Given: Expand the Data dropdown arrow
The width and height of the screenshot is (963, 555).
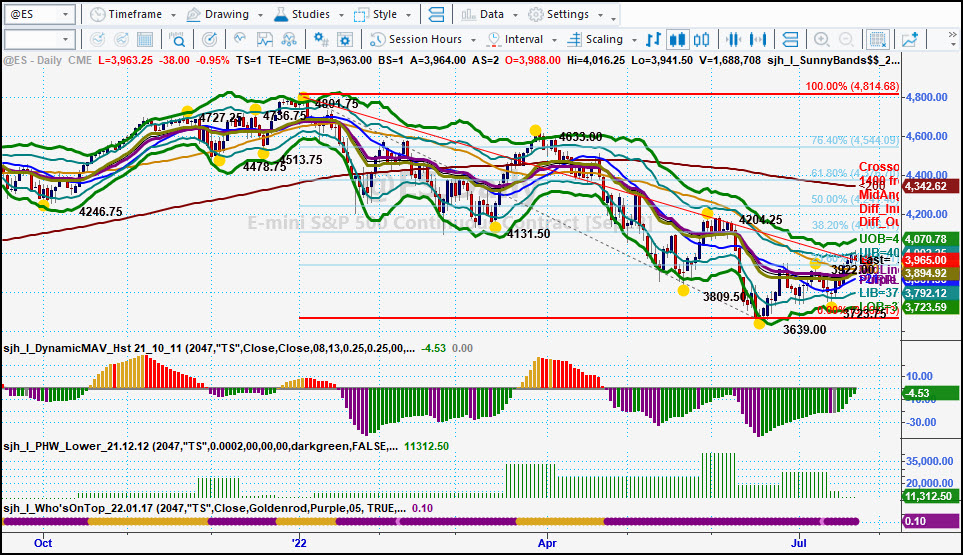Looking at the screenshot, I should (x=515, y=15).
